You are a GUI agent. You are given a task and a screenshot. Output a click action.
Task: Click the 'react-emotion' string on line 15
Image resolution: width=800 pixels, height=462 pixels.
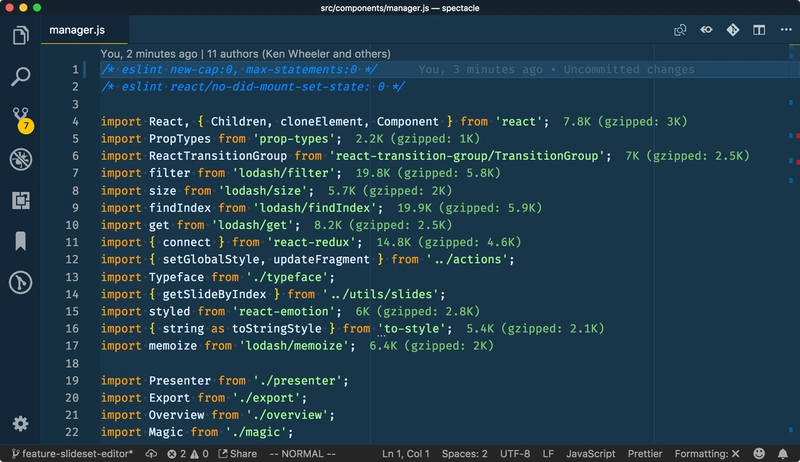pos(284,311)
